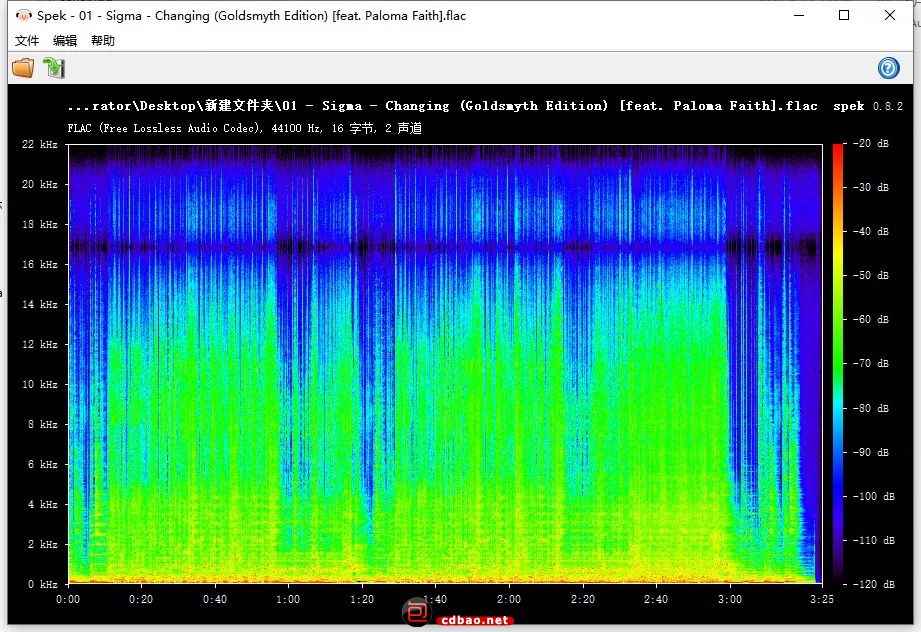Click the -120 dB scale label
Image resolution: width=921 pixels, height=632 pixels.
coord(873,584)
